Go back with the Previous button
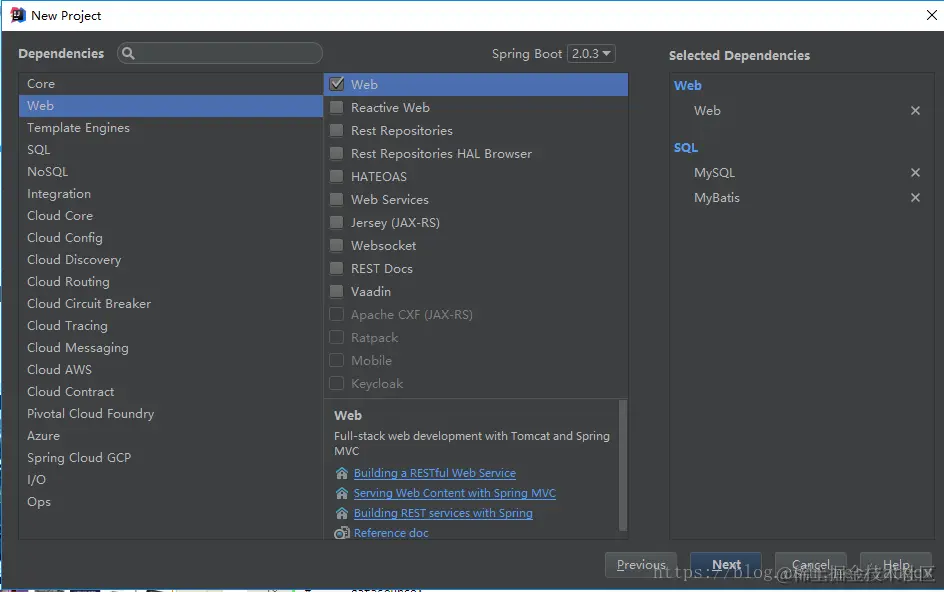Image resolution: width=944 pixels, height=592 pixels. (641, 565)
